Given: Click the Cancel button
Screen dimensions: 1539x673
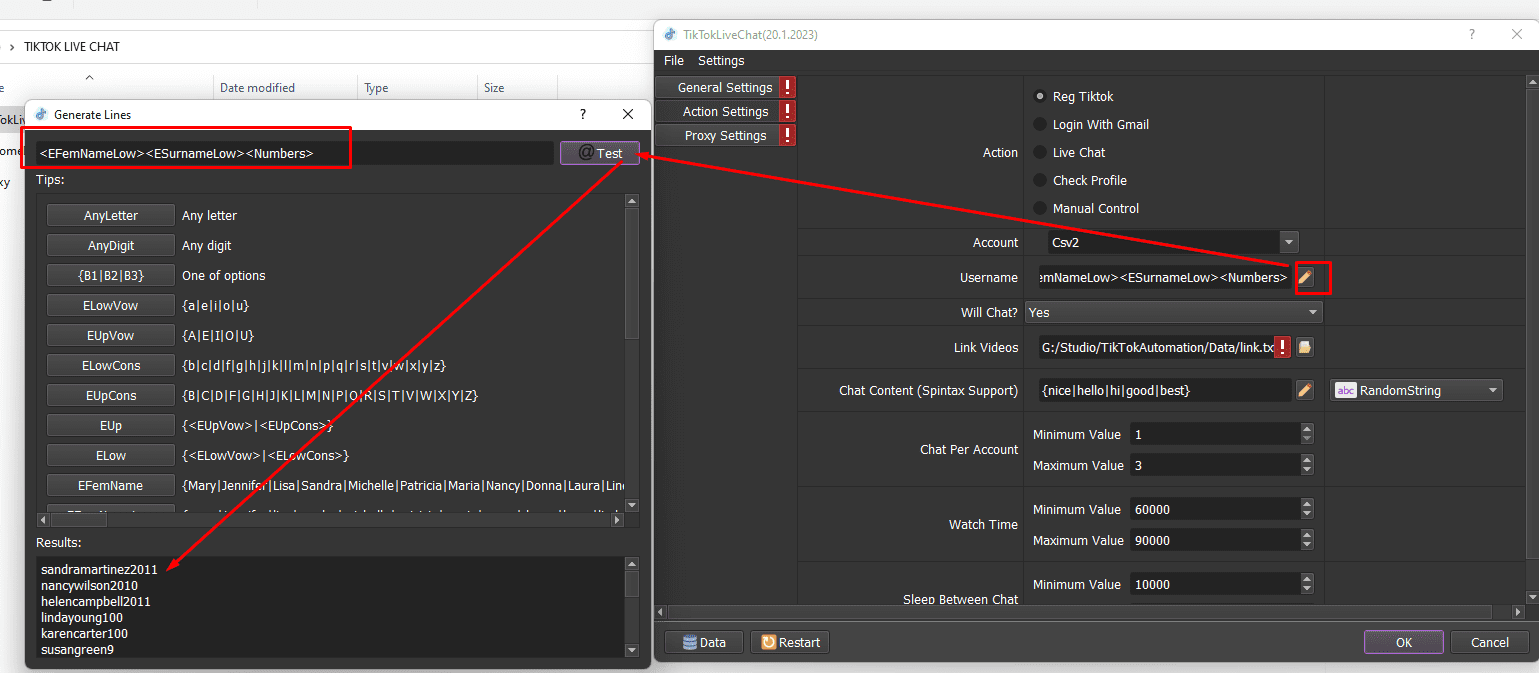Looking at the screenshot, I should 1490,642.
